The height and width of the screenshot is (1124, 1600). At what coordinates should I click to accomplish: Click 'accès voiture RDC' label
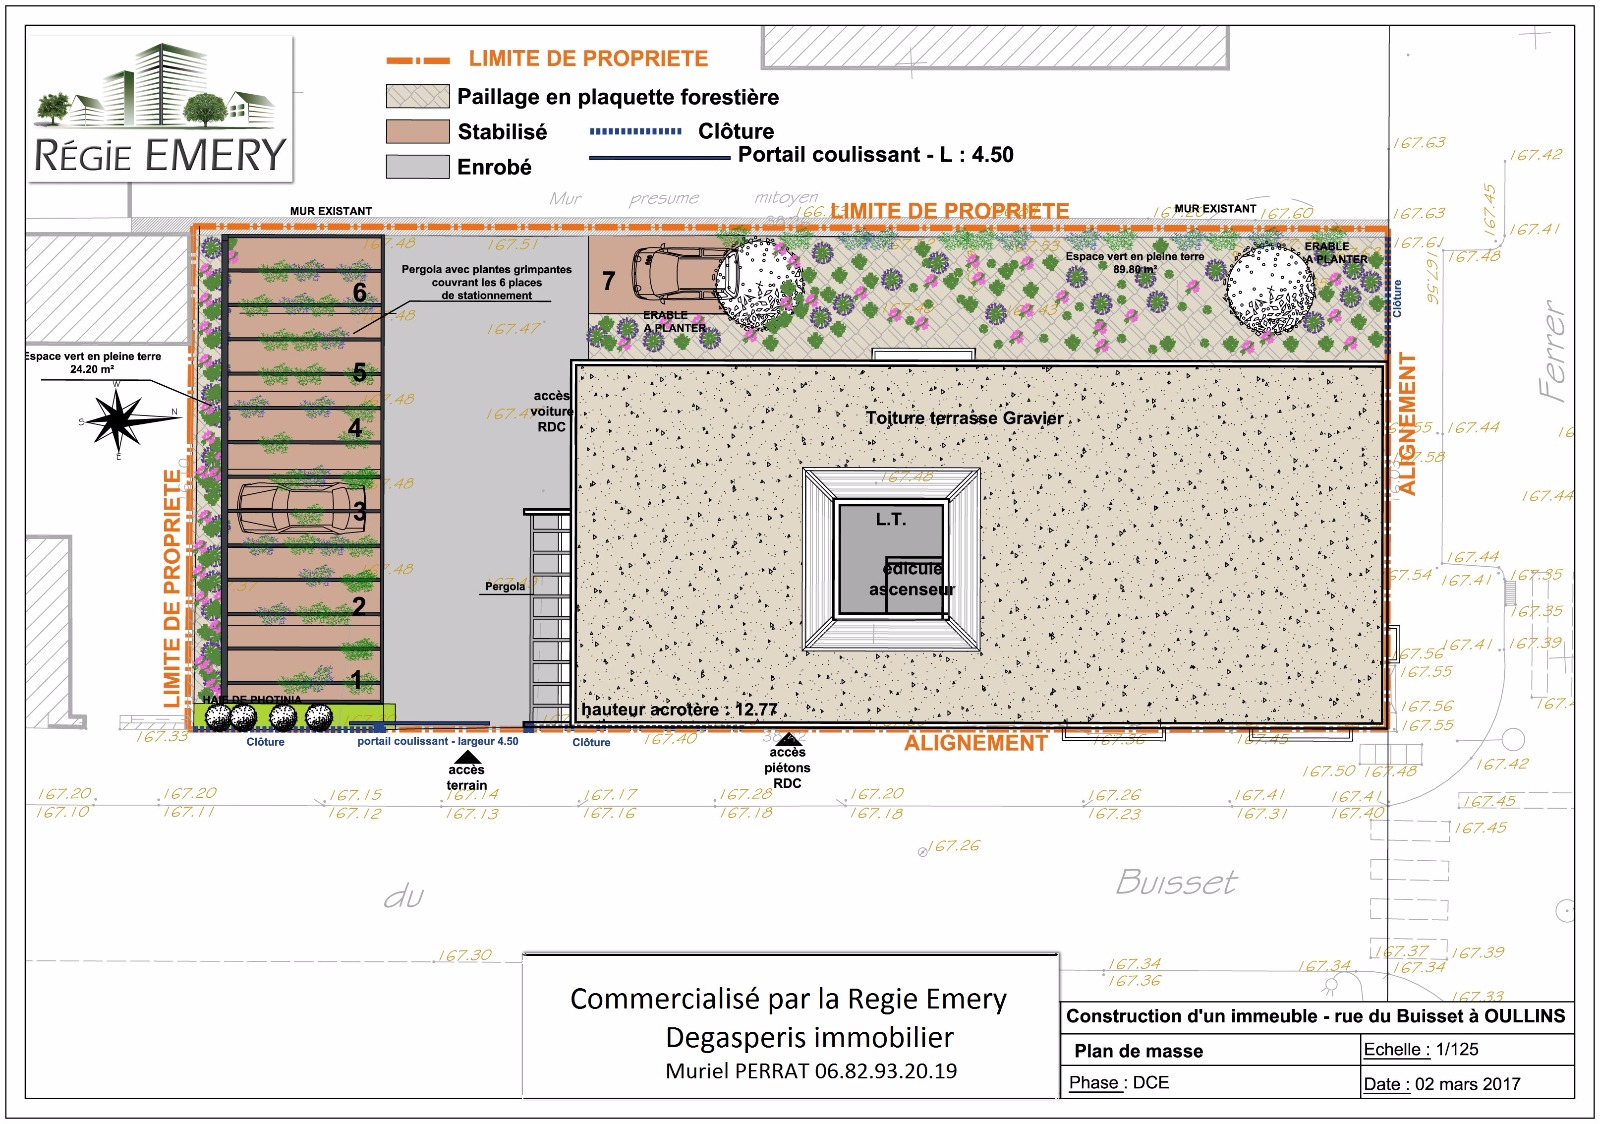(x=552, y=411)
